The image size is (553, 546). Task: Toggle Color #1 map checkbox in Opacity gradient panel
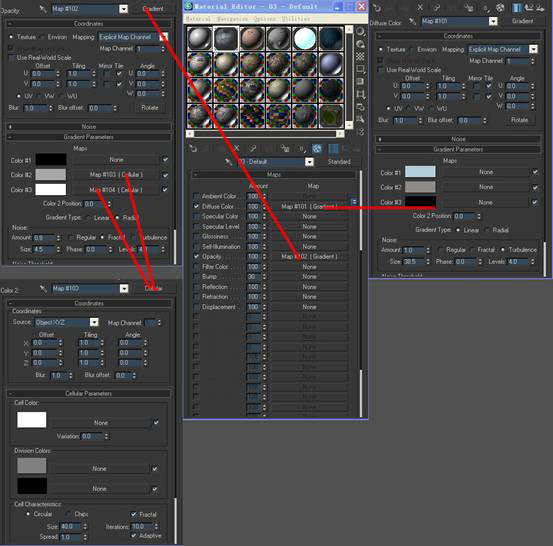pos(165,160)
